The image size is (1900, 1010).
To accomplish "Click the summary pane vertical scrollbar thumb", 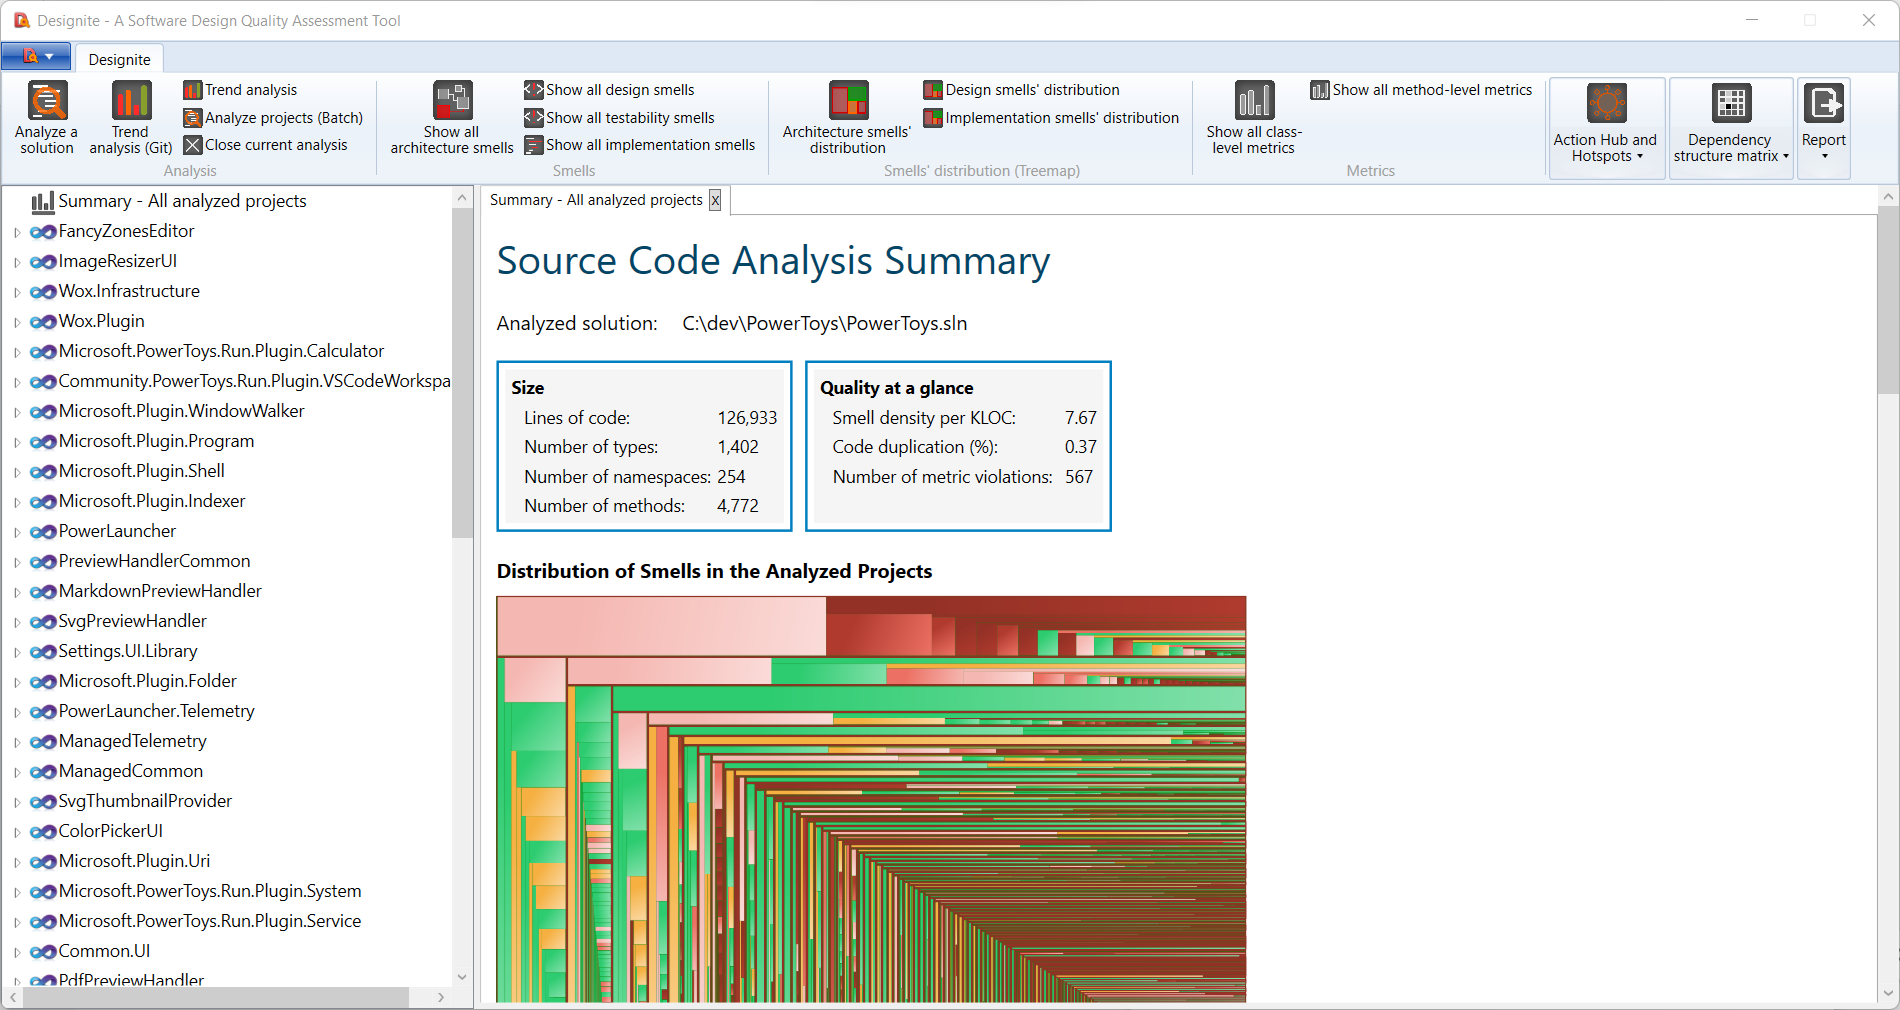I will pos(1888,302).
